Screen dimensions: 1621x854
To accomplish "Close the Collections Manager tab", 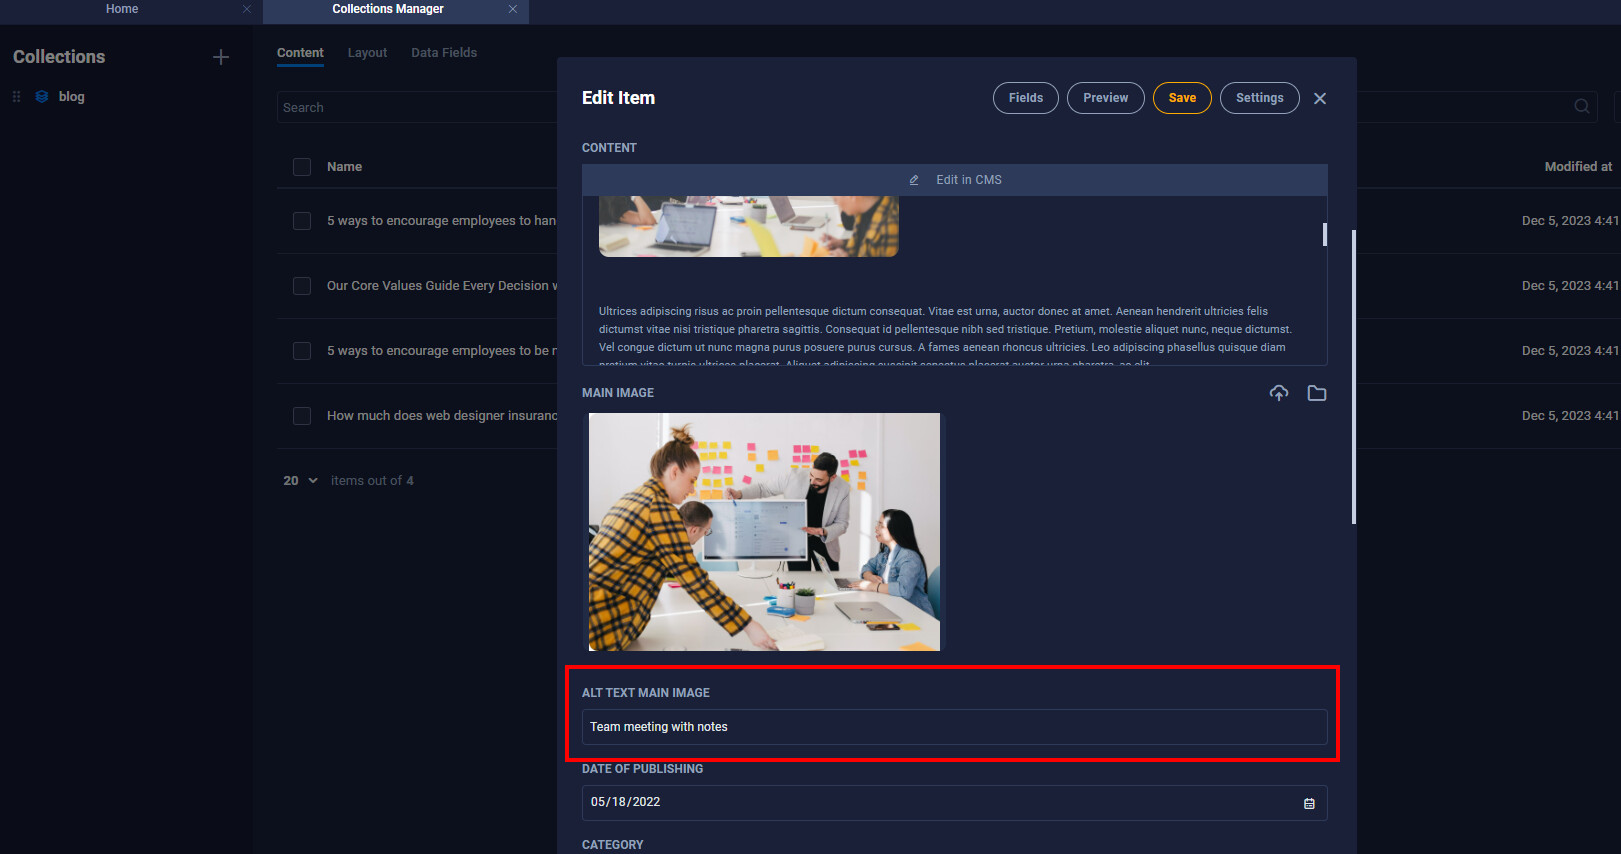I will pyautogui.click(x=513, y=9).
